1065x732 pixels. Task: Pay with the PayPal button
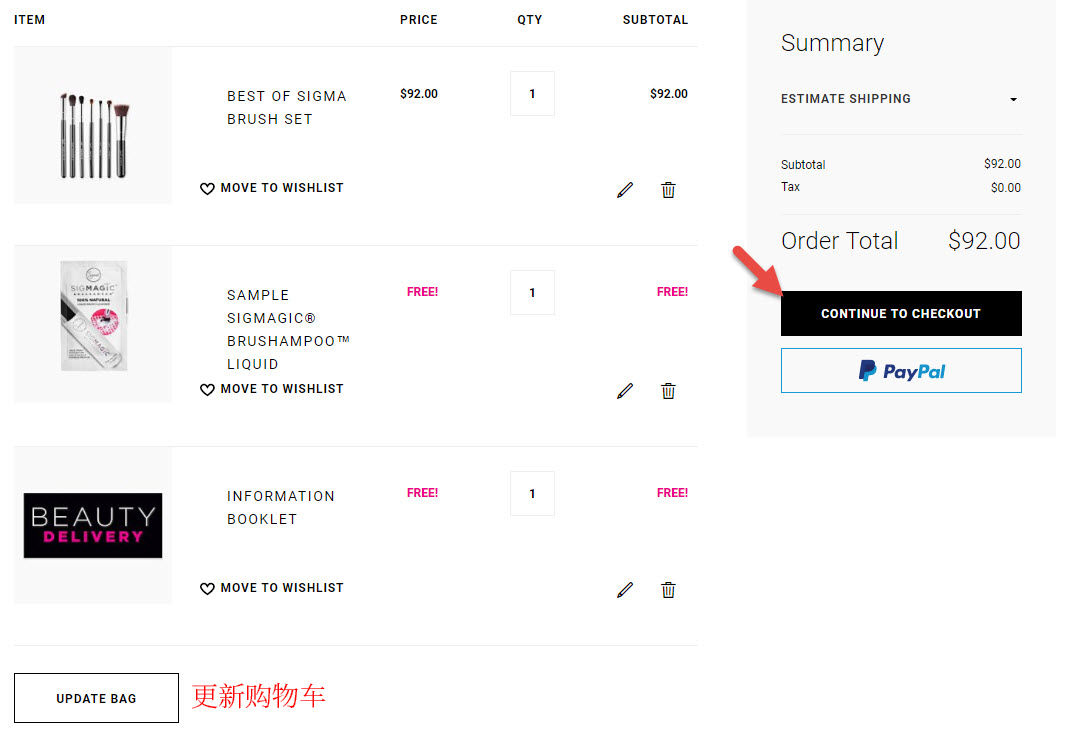coord(901,371)
